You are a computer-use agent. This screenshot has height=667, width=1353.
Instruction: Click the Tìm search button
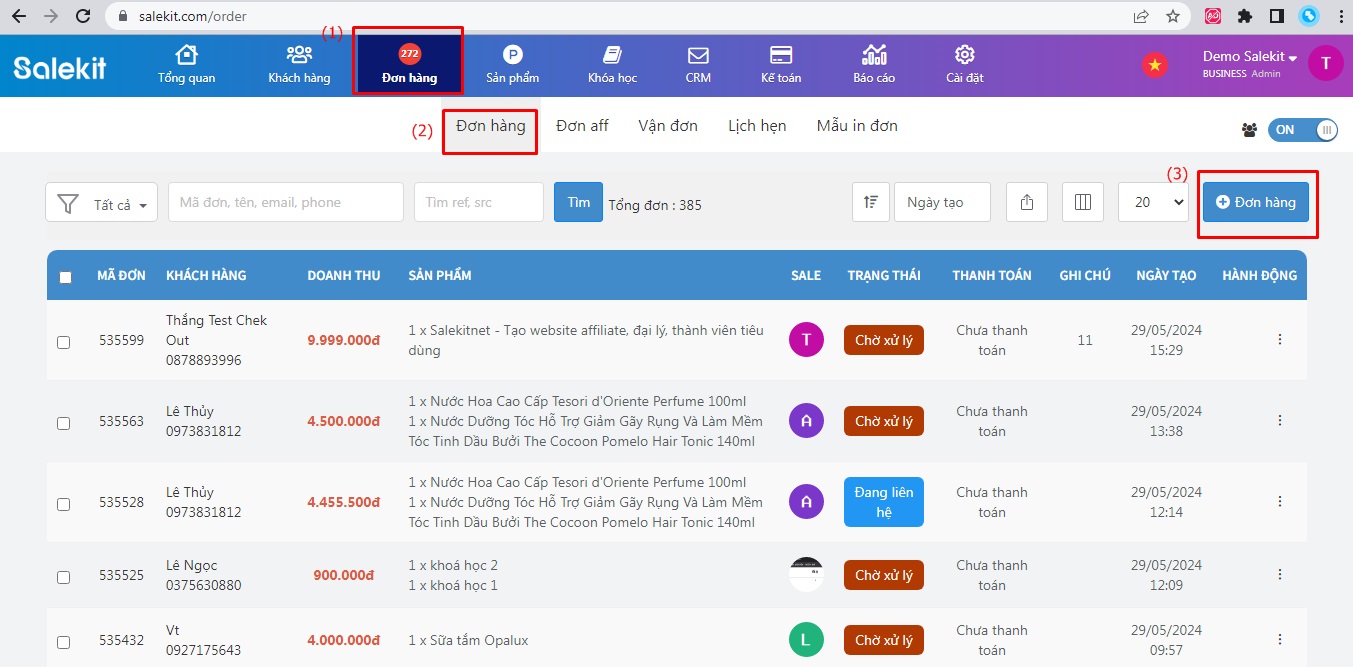pos(578,202)
